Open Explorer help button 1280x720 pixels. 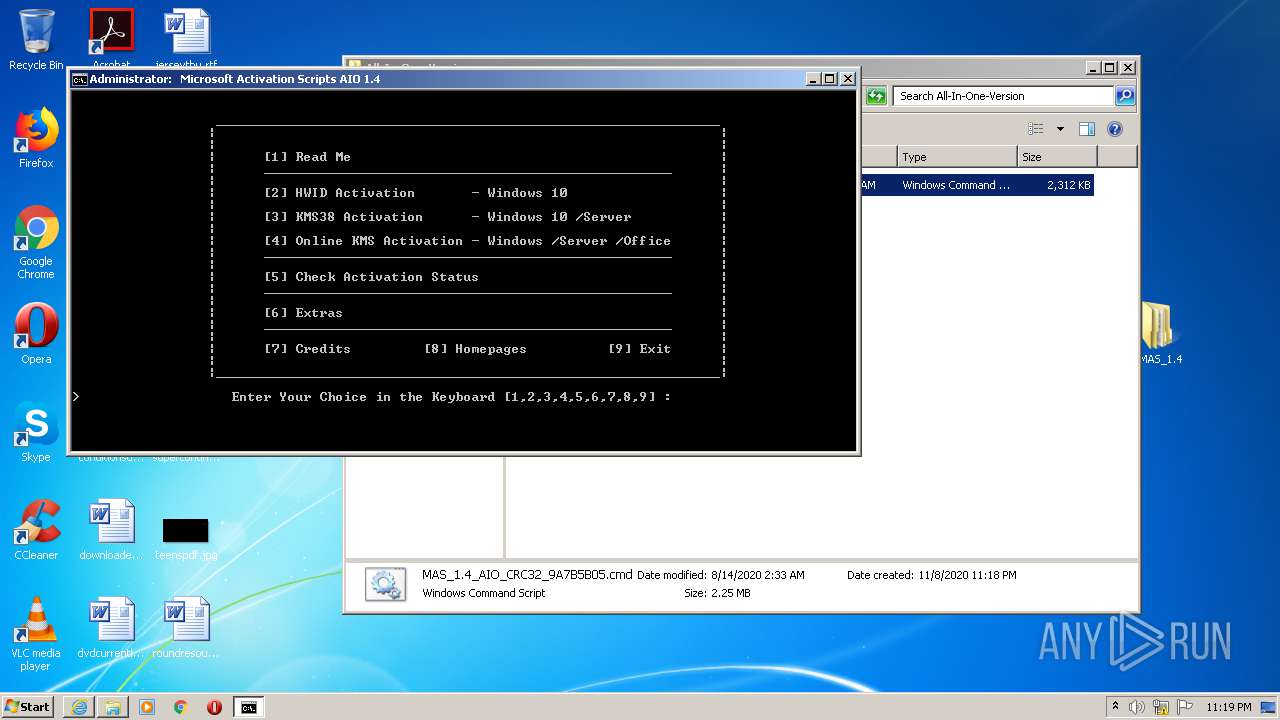(1115, 129)
